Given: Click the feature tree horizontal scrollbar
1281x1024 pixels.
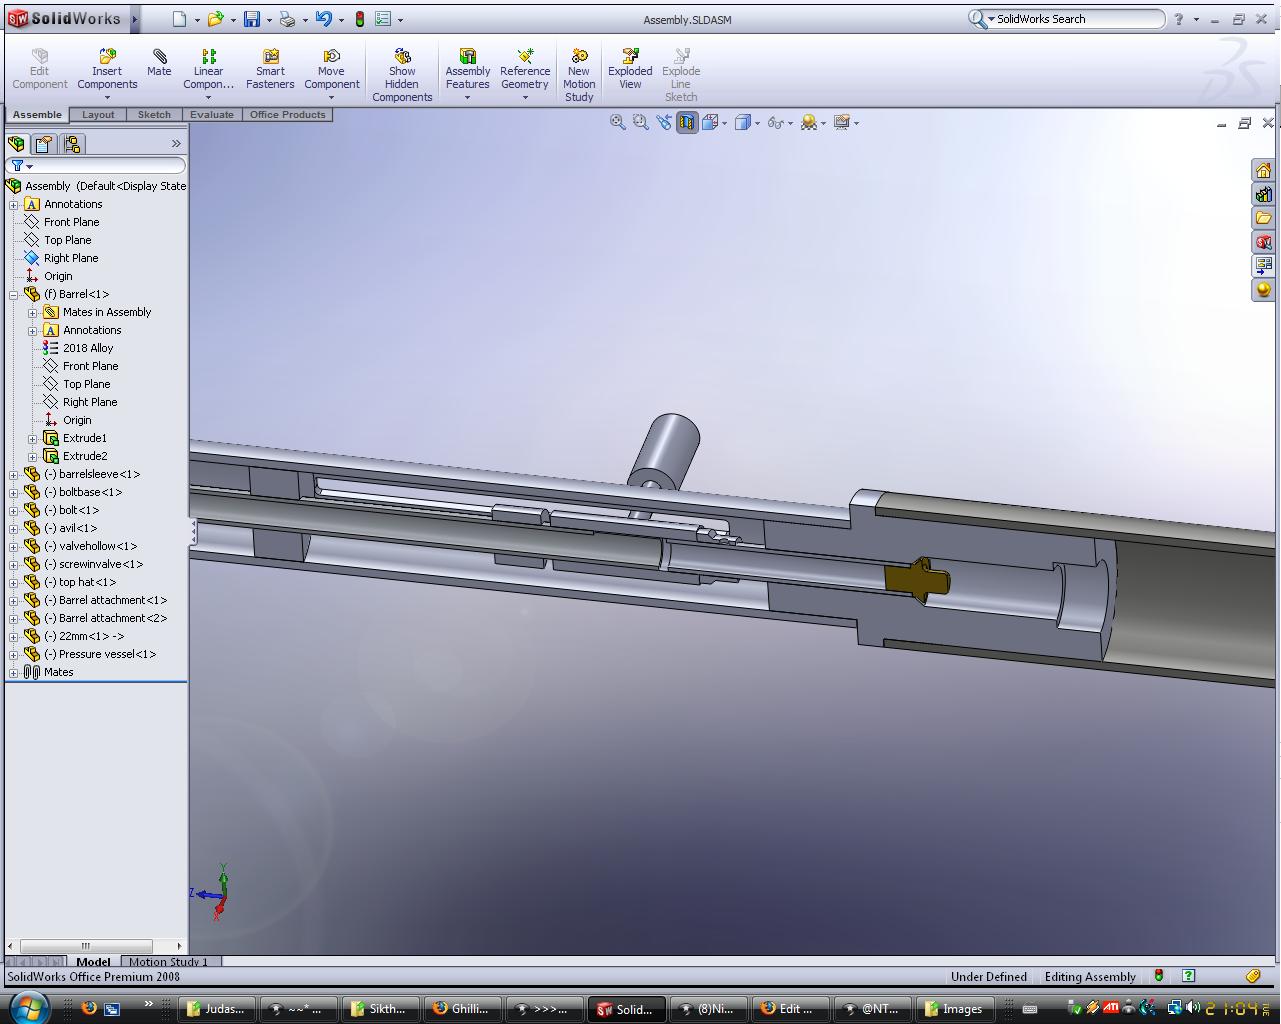Looking at the screenshot, I should [86, 945].
